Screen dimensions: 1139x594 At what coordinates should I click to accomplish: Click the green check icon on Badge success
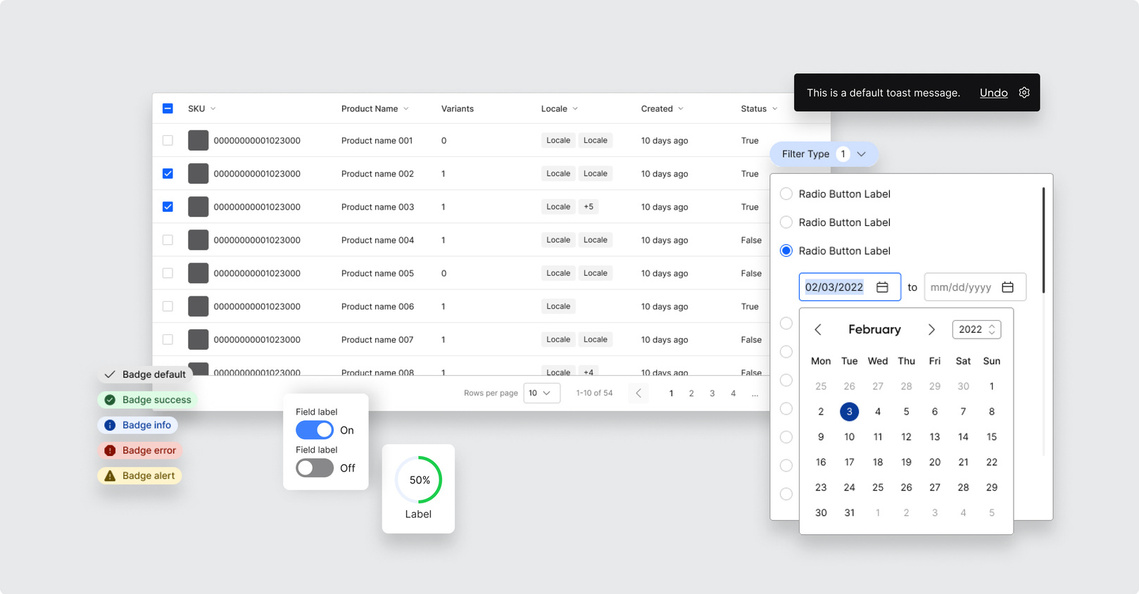coord(110,399)
